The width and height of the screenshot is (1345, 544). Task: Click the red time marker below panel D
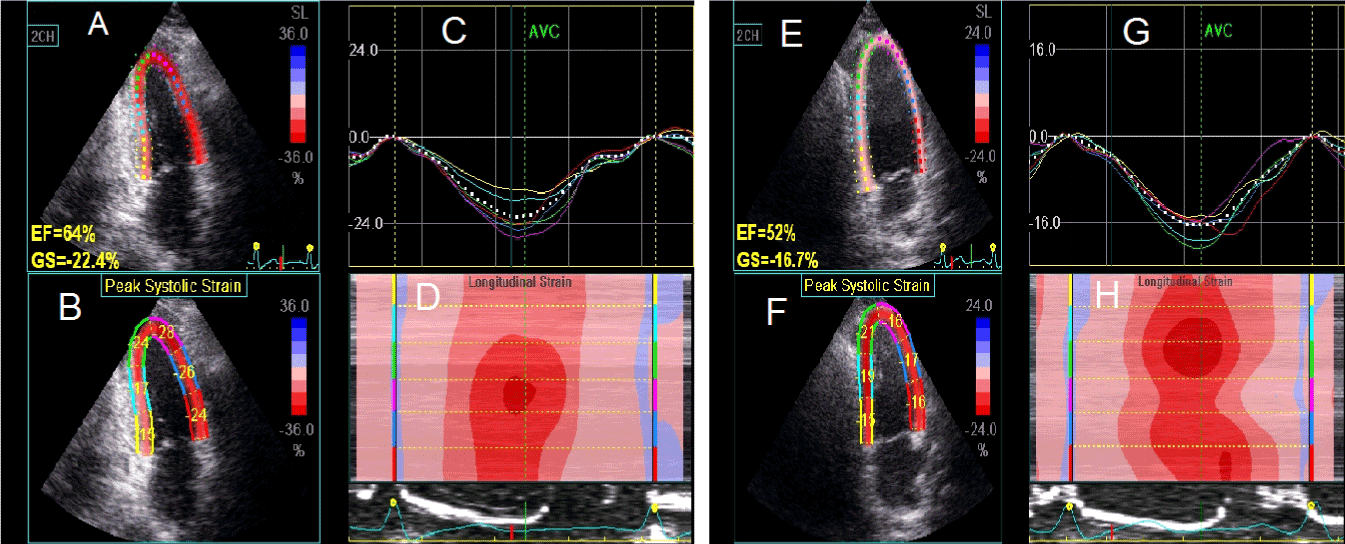[512, 536]
